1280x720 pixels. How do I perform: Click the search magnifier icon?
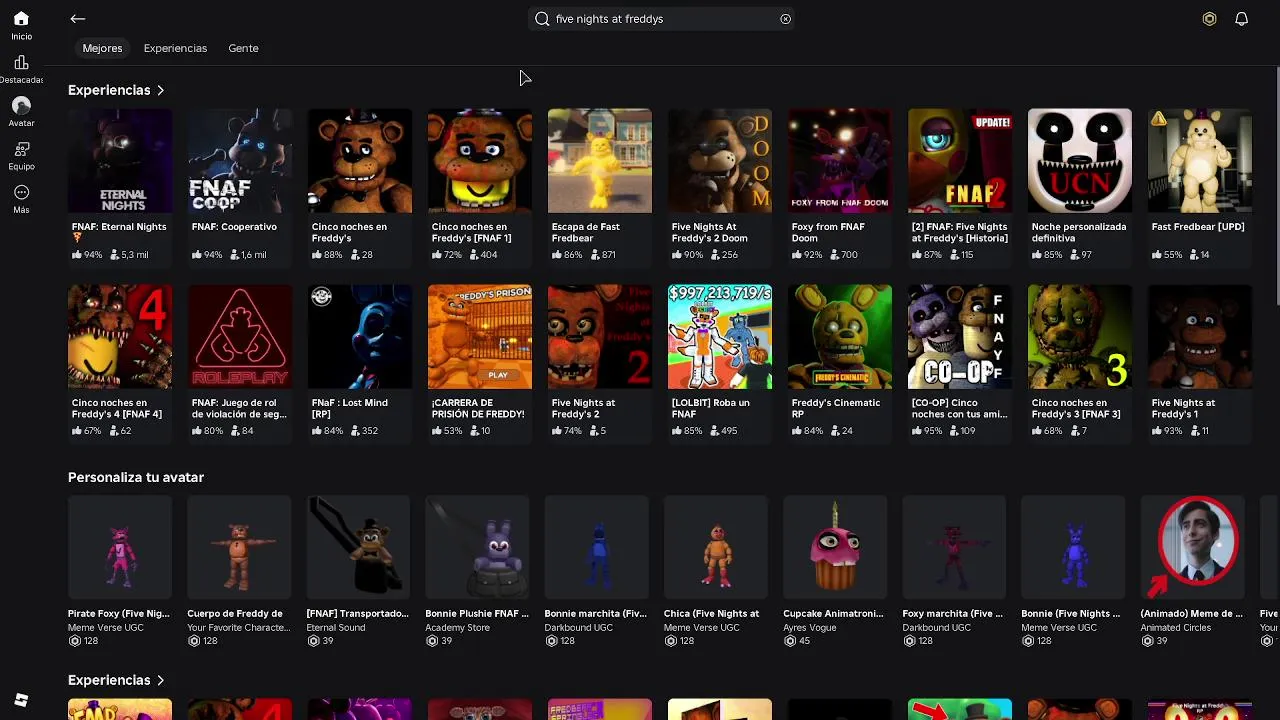[x=542, y=19]
